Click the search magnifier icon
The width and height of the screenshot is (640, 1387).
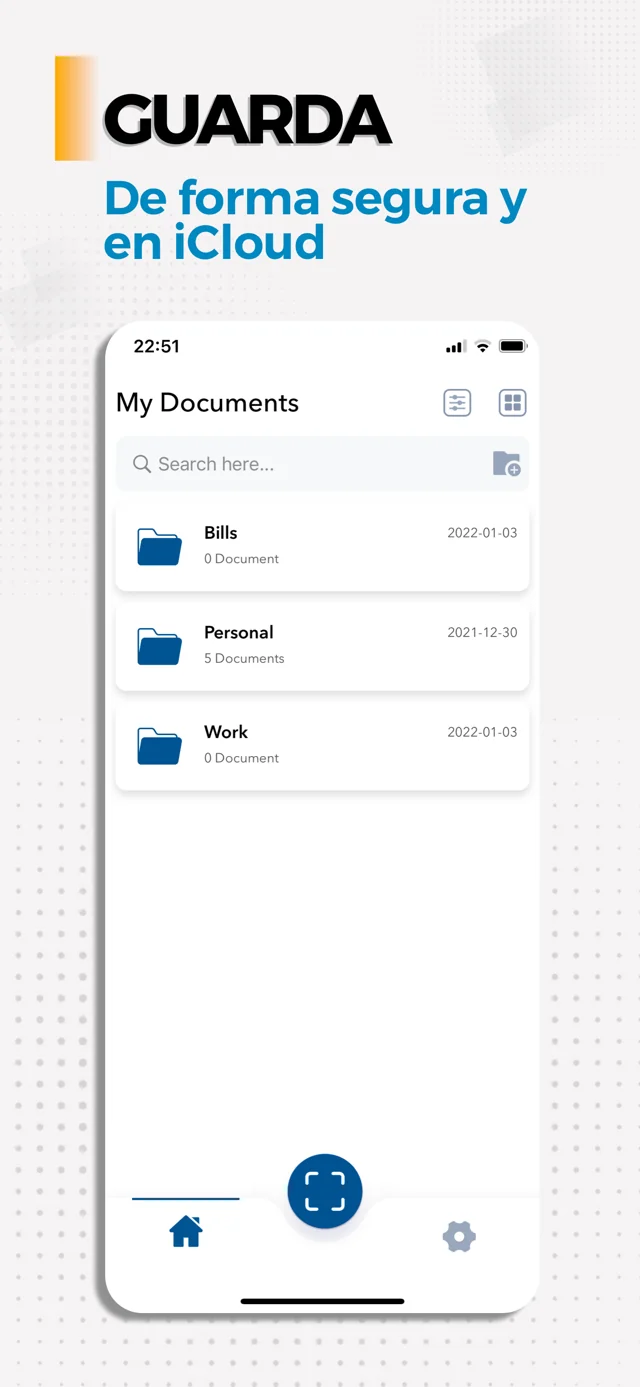tap(142, 464)
